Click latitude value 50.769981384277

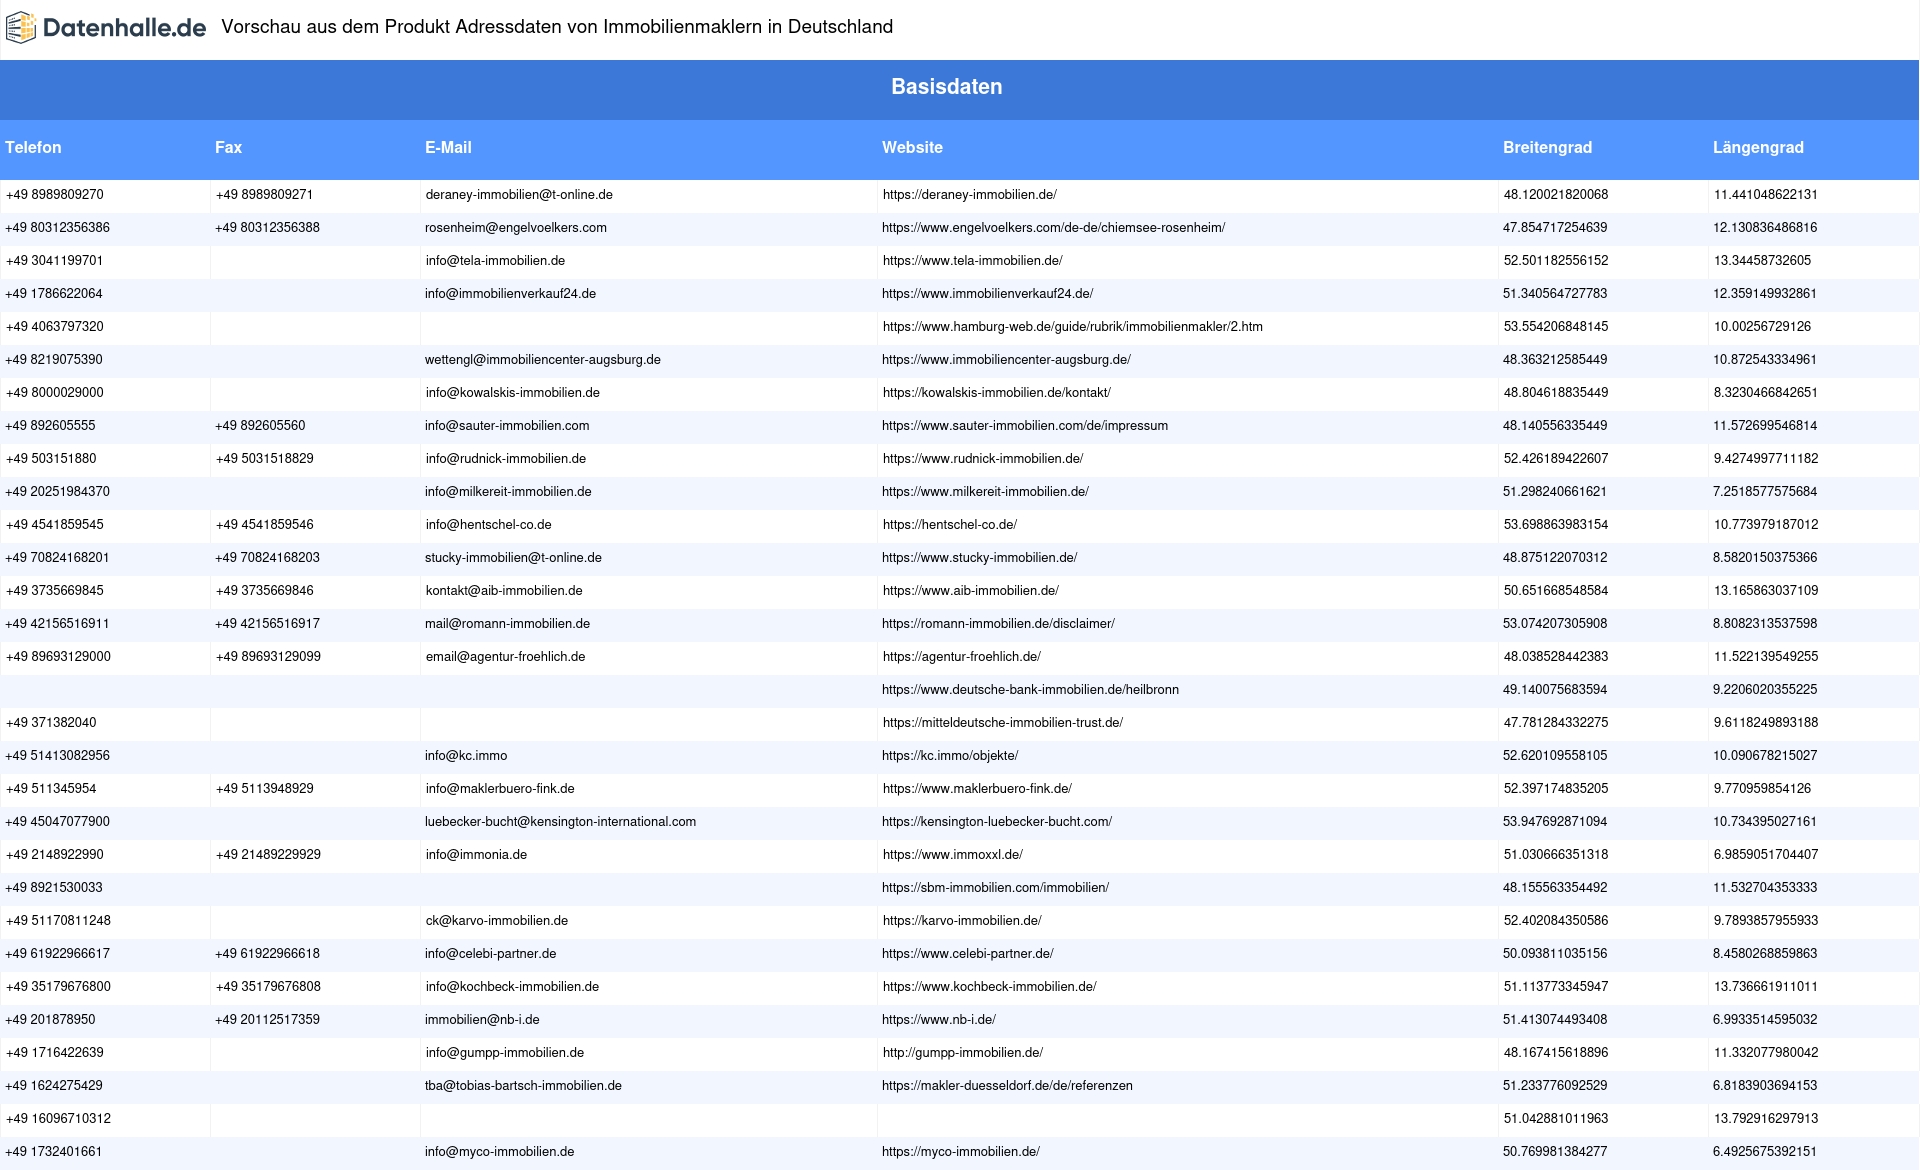pos(1555,1152)
